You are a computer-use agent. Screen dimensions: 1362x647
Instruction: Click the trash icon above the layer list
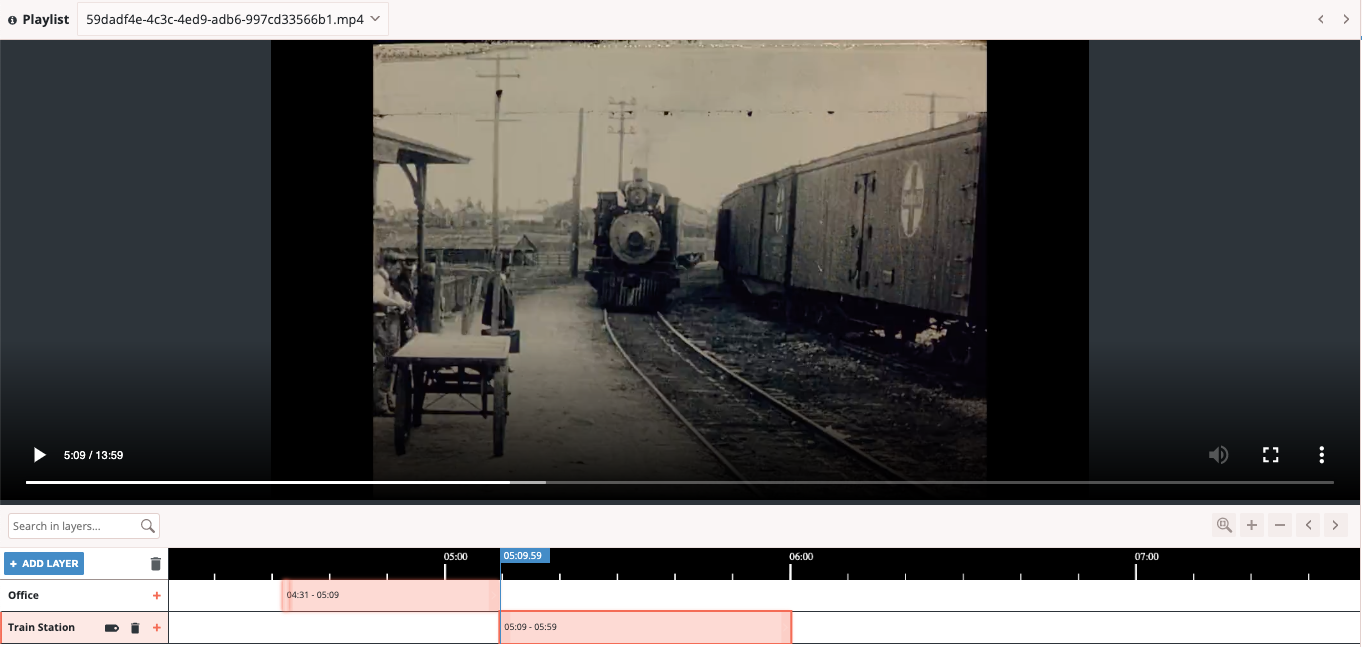[156, 563]
